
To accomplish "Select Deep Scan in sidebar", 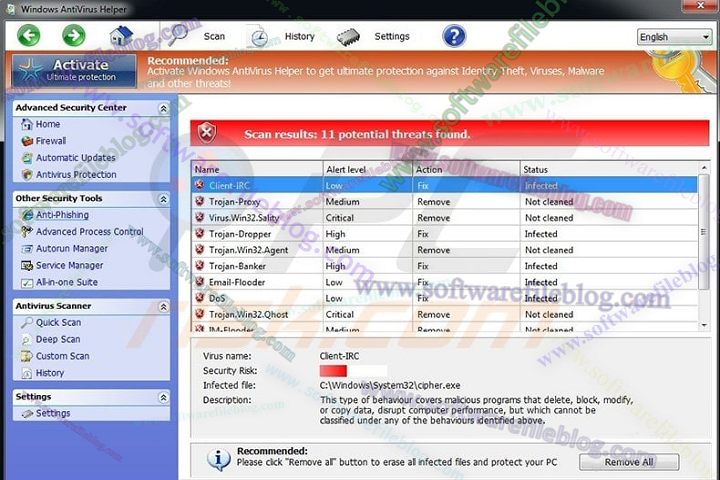I will pos(58,339).
